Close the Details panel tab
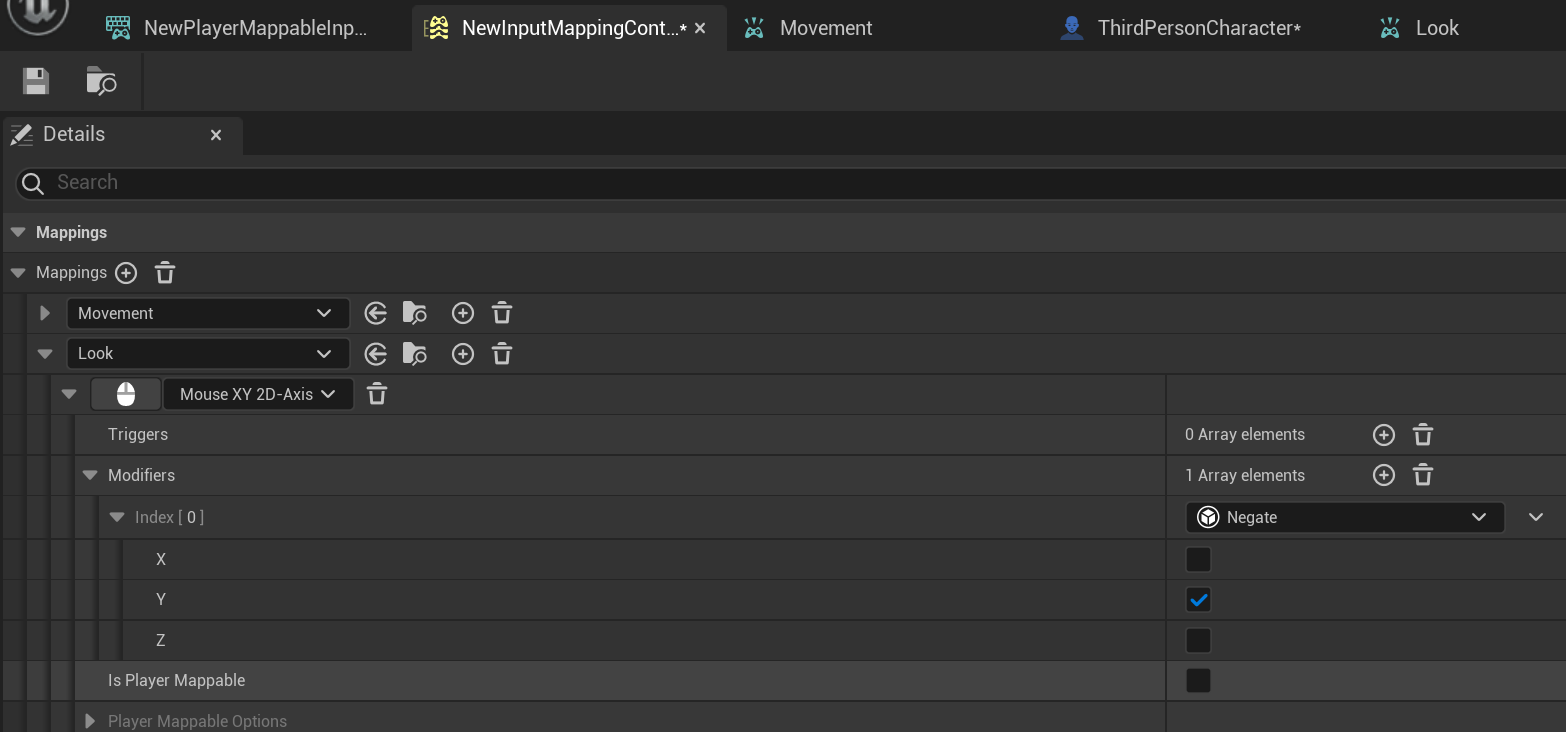 [x=216, y=135]
